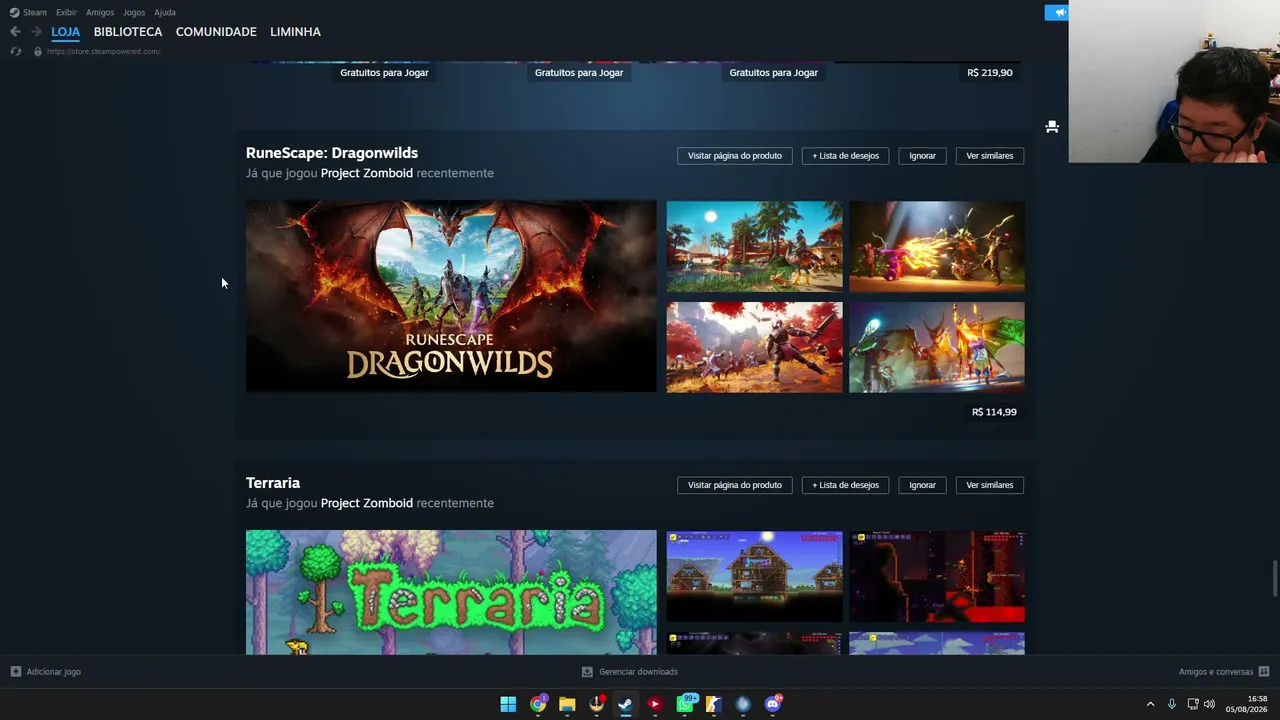Image resolution: width=1280 pixels, height=720 pixels.
Task: Click the microphone icon in system tray
Action: [x=1172, y=704]
